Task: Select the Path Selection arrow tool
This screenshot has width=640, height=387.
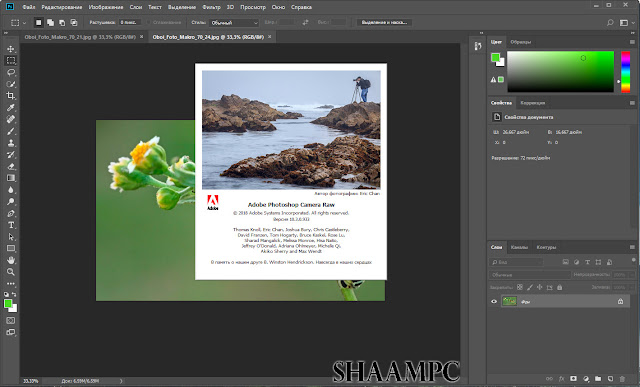Action: click(11, 237)
